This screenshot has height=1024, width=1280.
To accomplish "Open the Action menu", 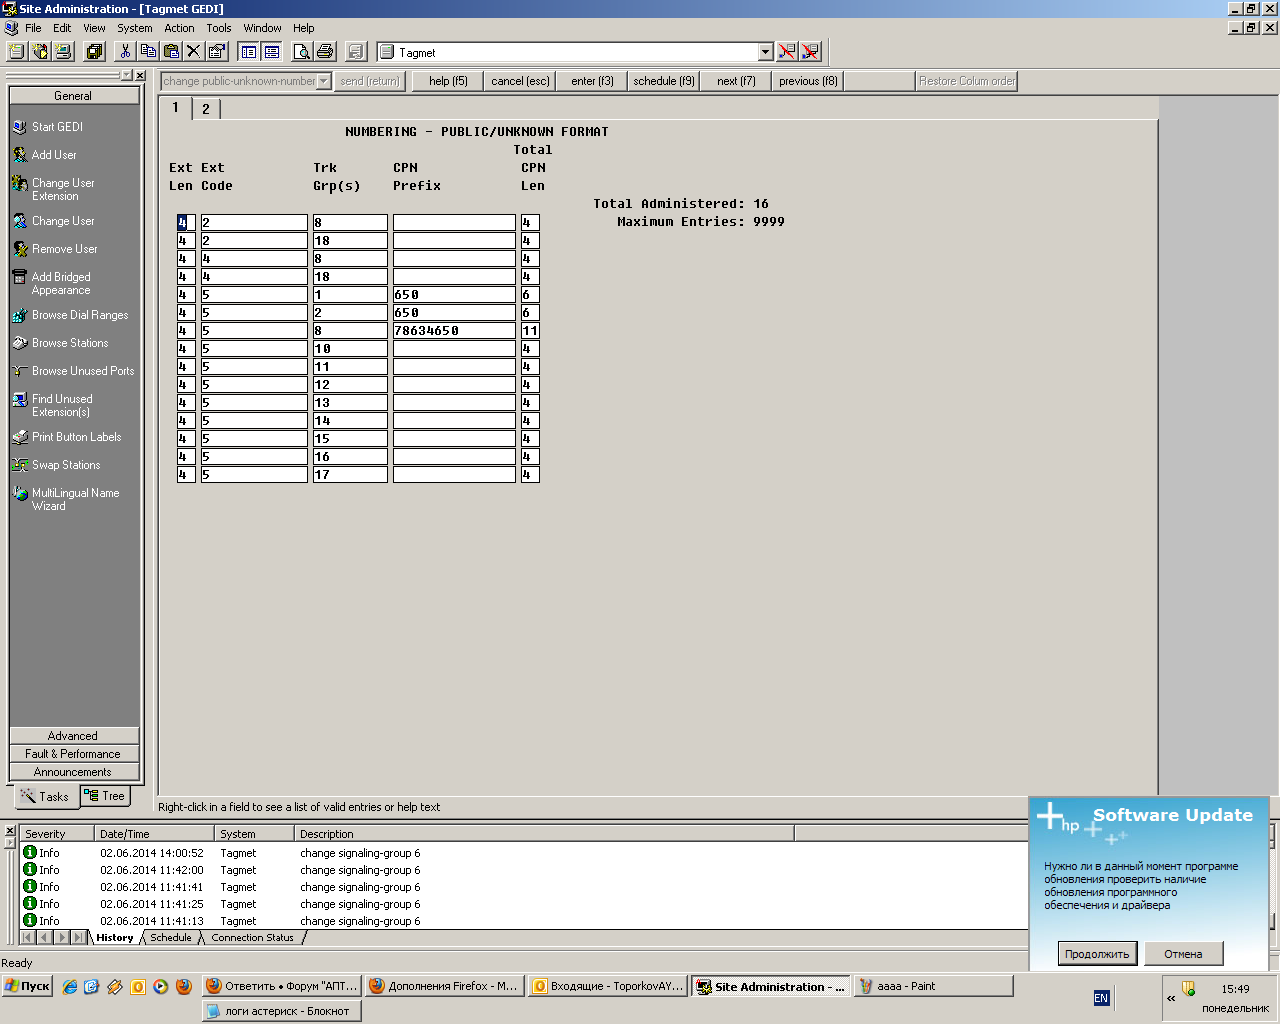I will (179, 28).
